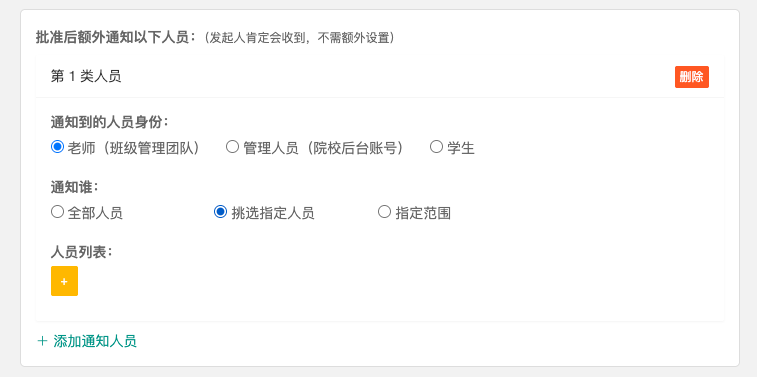Click the plus icon beside 添加通知人员
757x377 pixels.
coord(42,341)
